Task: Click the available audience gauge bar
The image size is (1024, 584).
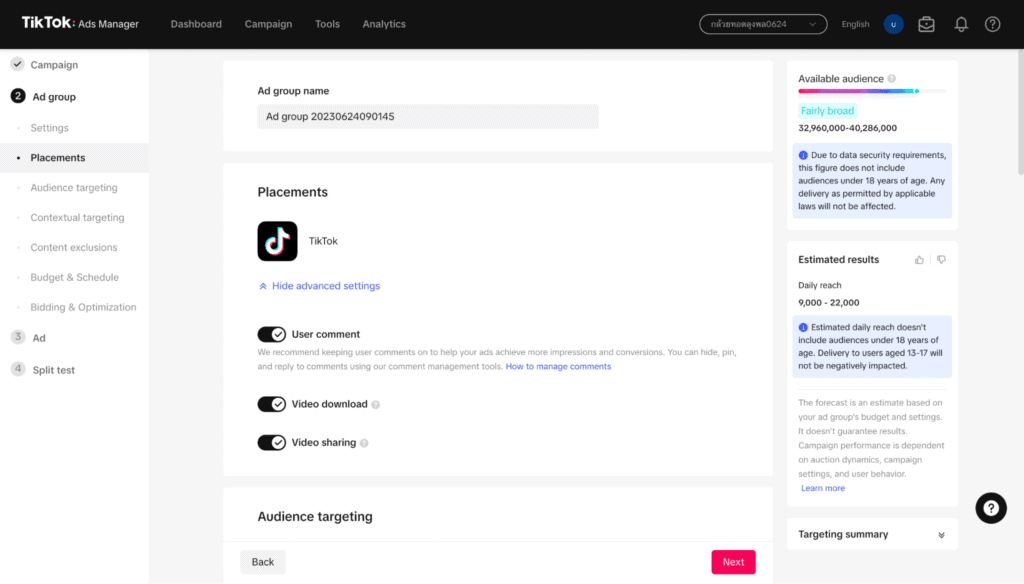Action: [x=872, y=91]
